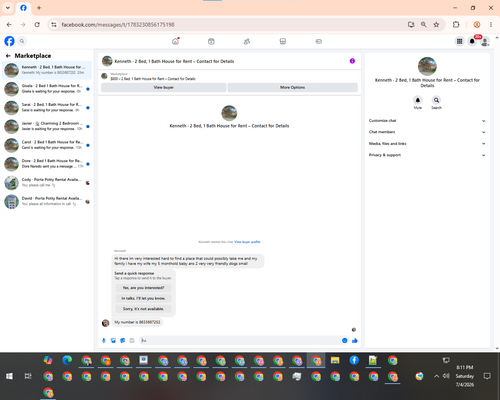
Task: Click the listing avatar in the right details panel
Action: coord(427,66)
